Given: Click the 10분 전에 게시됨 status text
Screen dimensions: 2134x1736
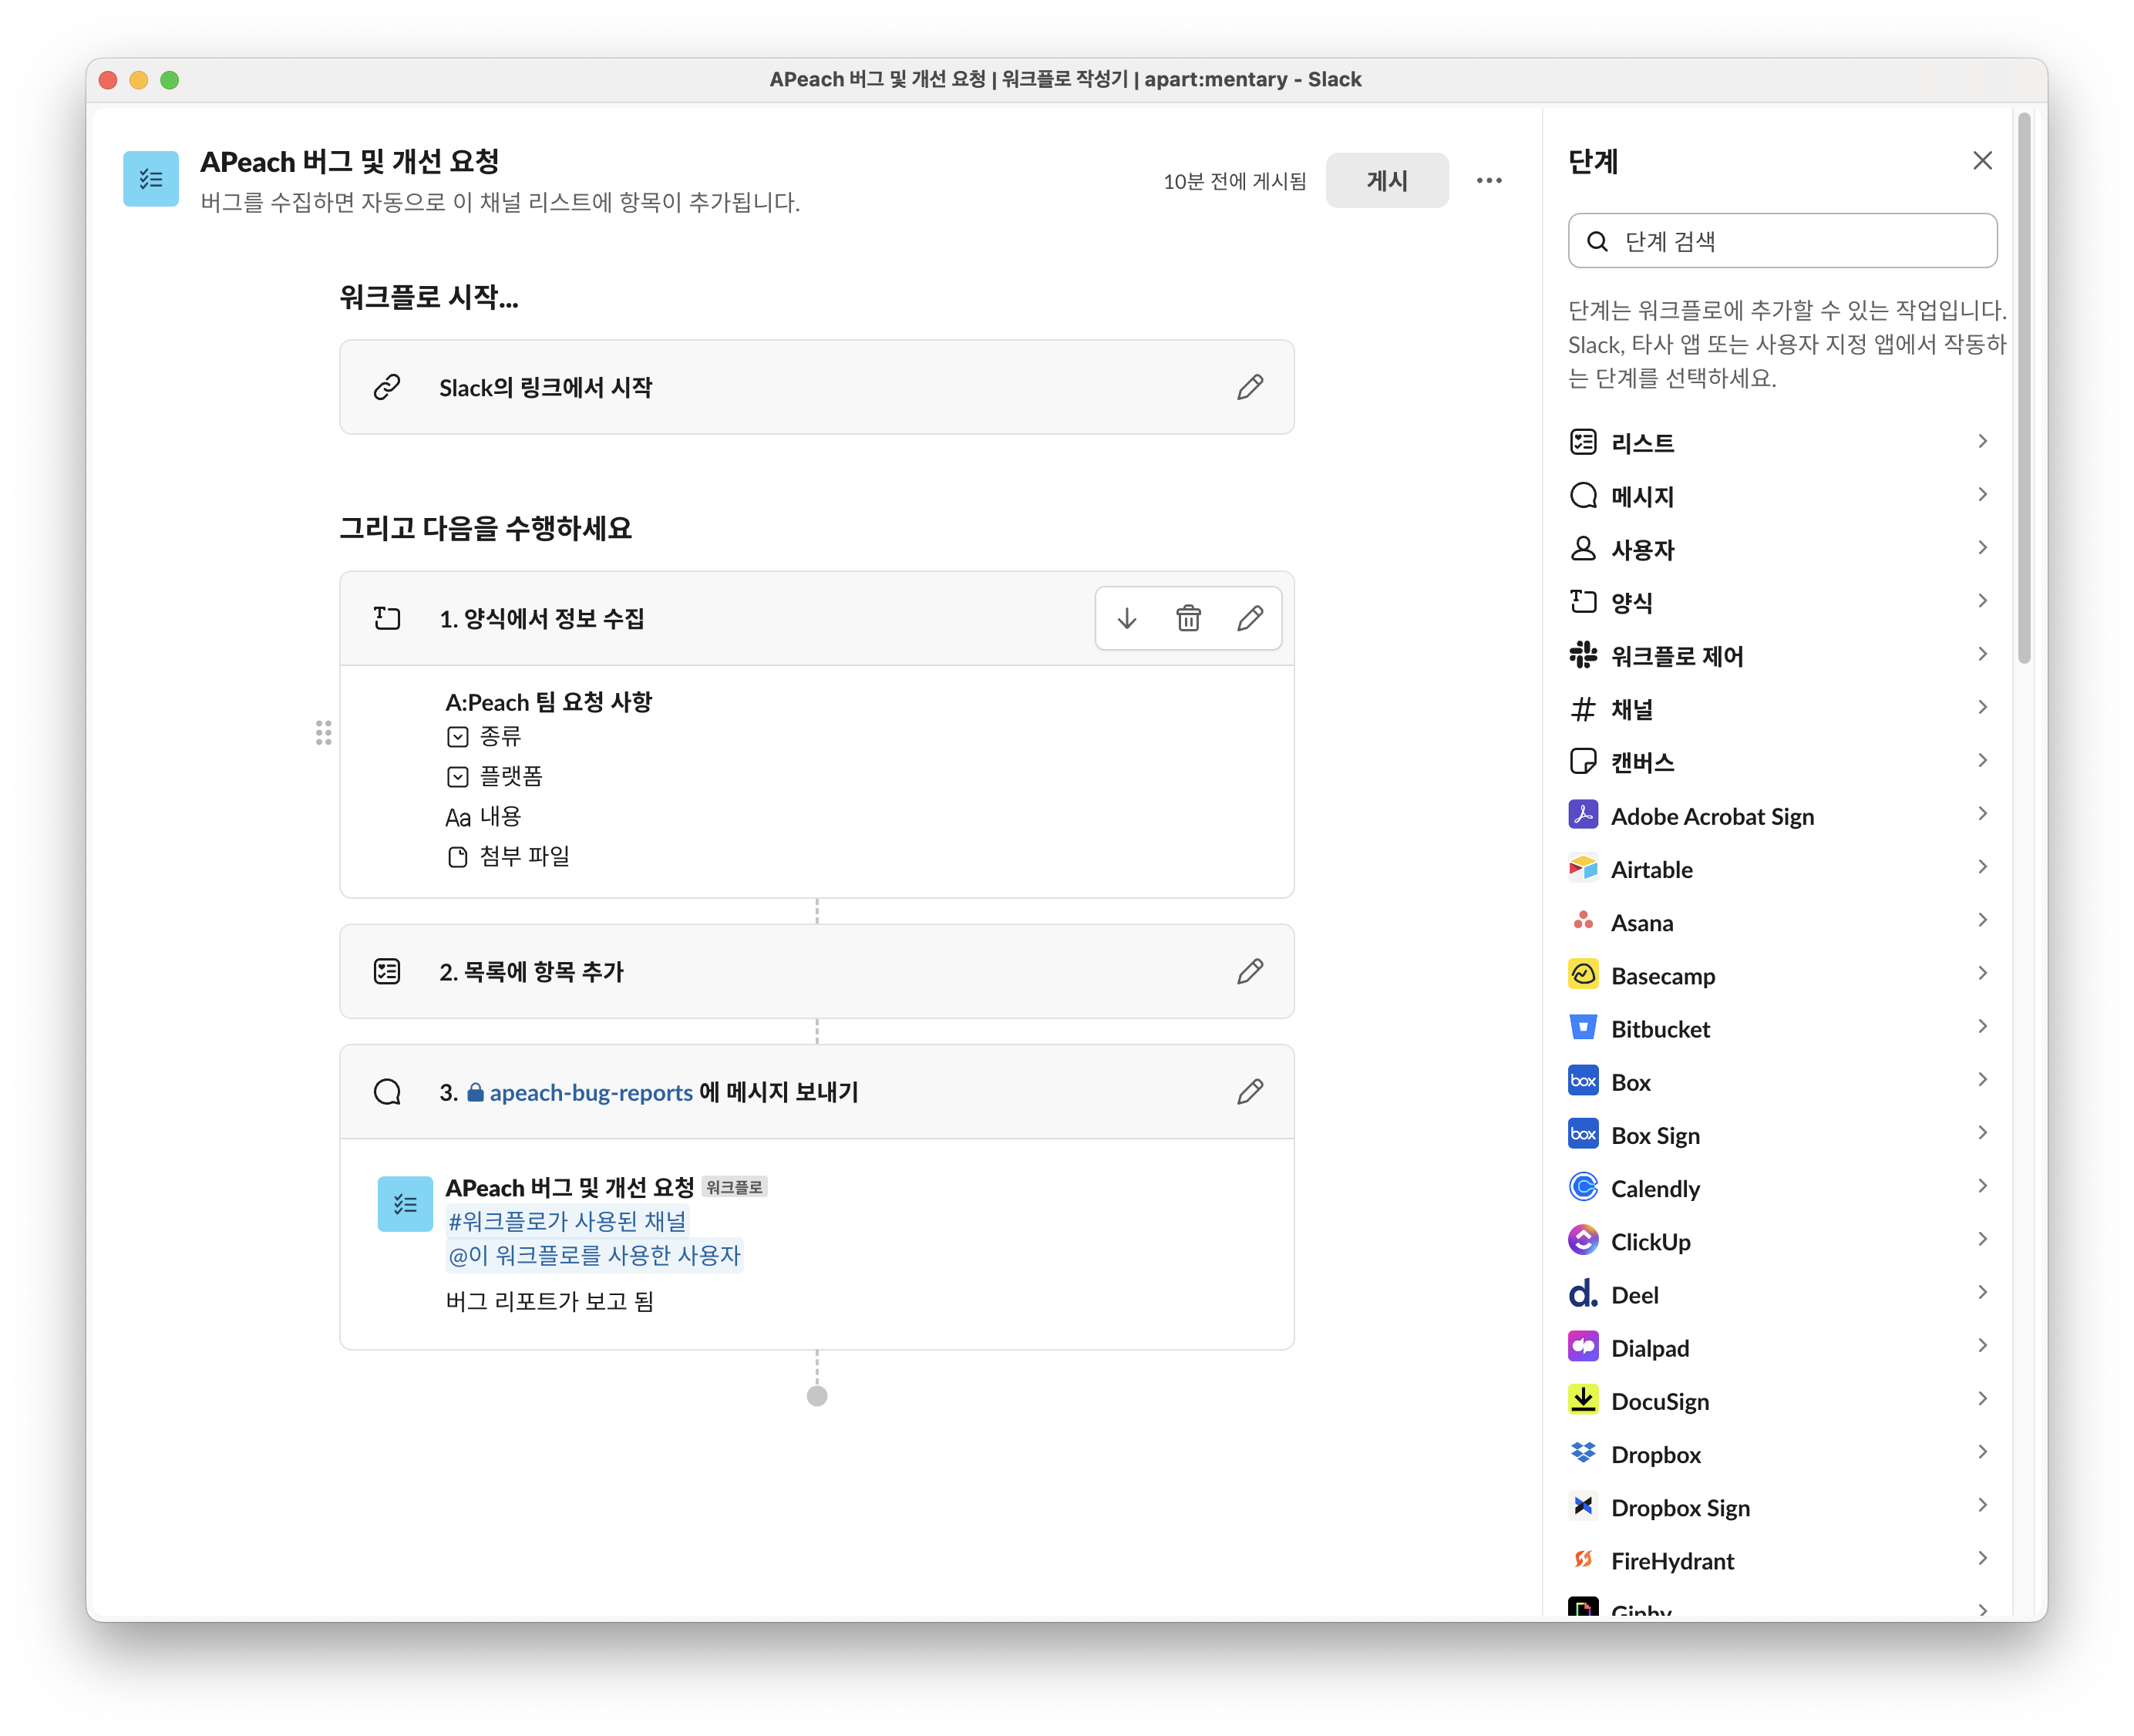Looking at the screenshot, I should pos(1234,181).
